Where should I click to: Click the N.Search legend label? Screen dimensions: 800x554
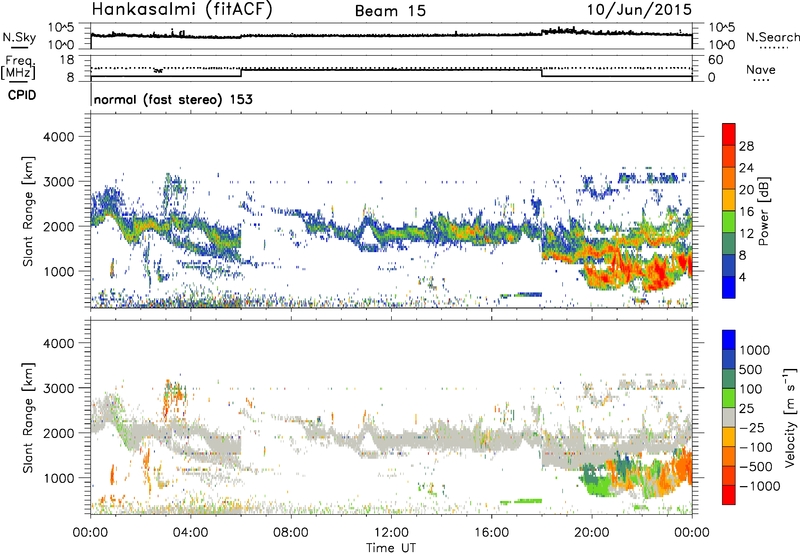pyautogui.click(x=773, y=37)
